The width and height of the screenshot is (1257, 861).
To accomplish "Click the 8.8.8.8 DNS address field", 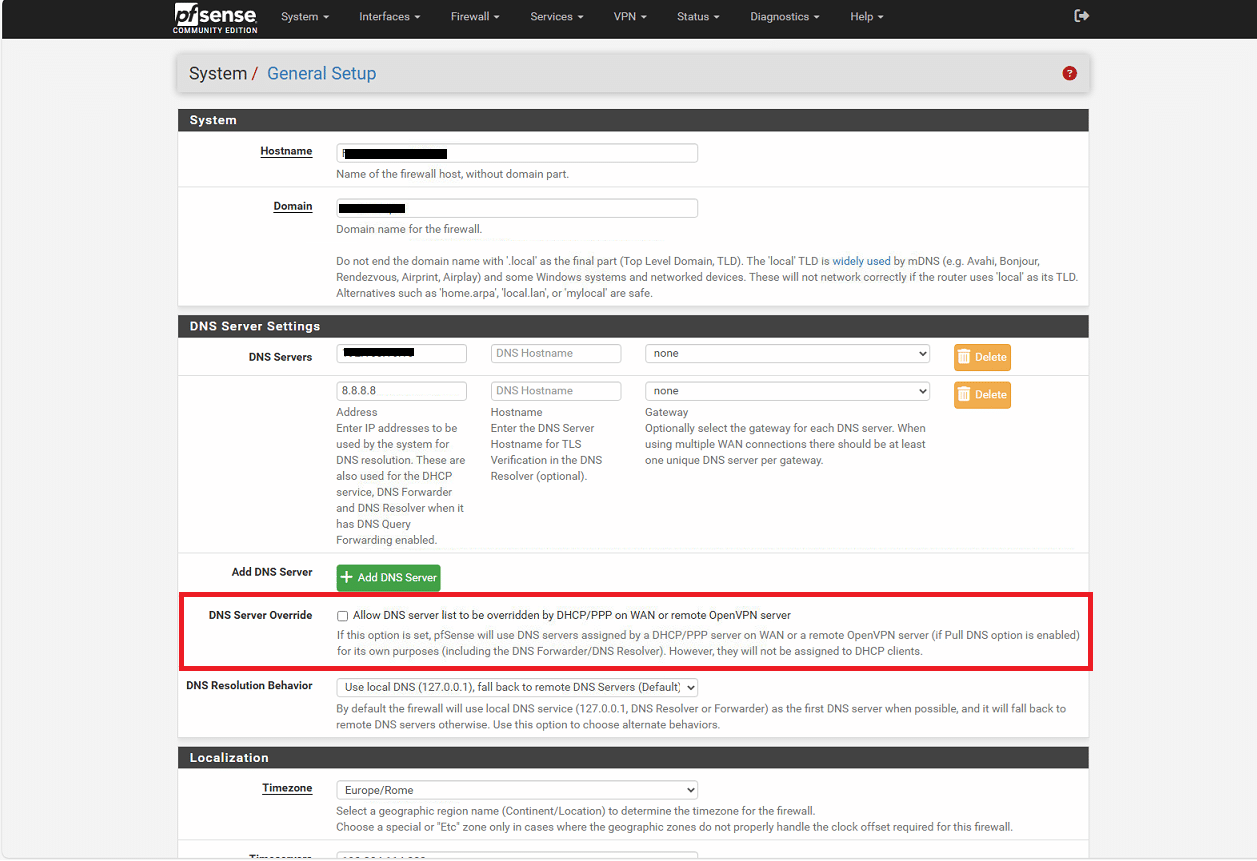I will tap(401, 391).
